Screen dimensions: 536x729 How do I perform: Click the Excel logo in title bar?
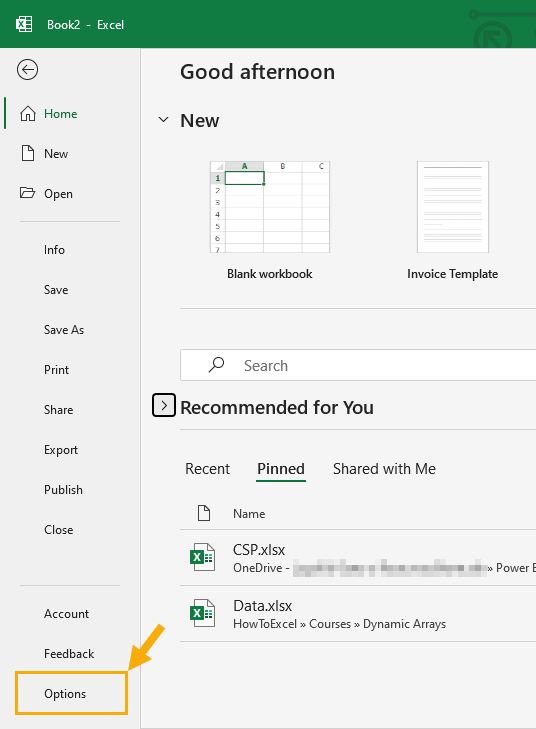tap(24, 24)
